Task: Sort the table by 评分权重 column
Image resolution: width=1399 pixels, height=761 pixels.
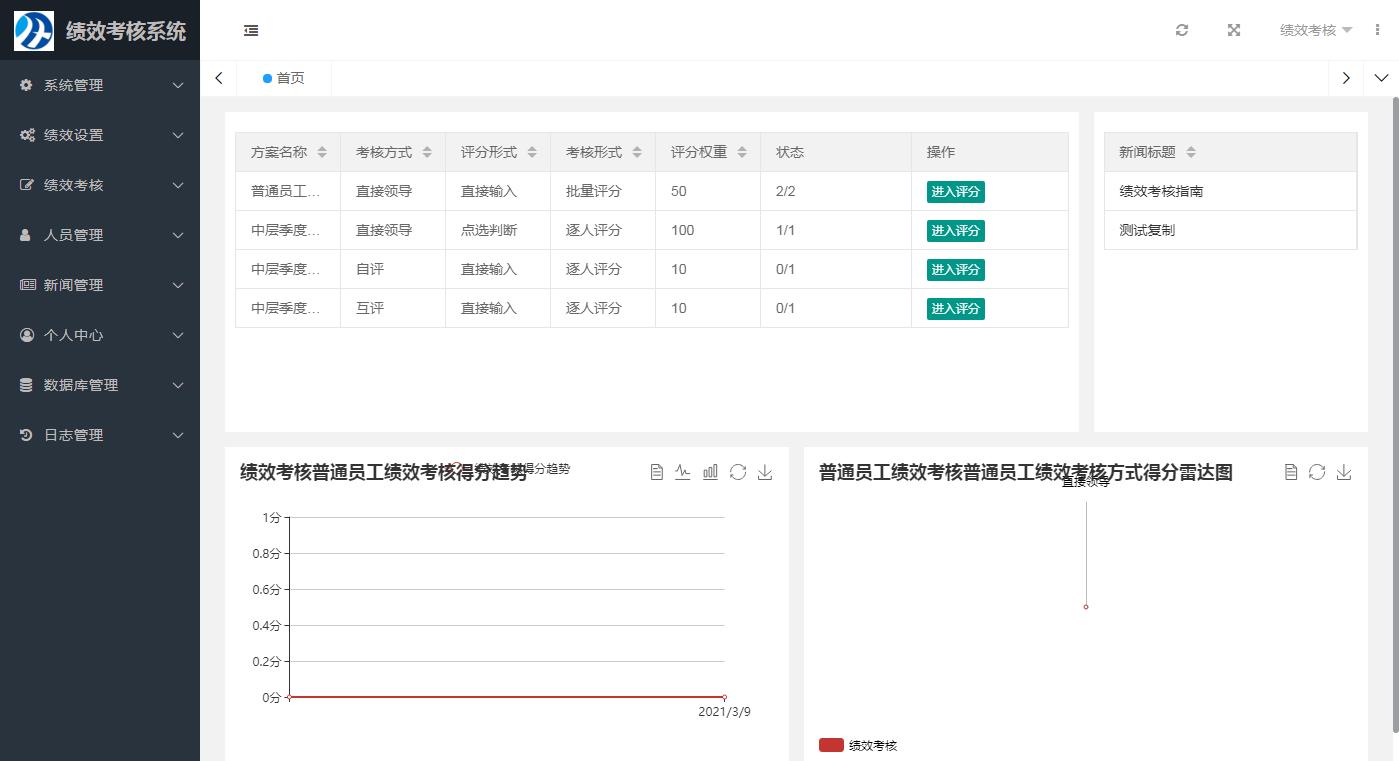Action: 742,152
